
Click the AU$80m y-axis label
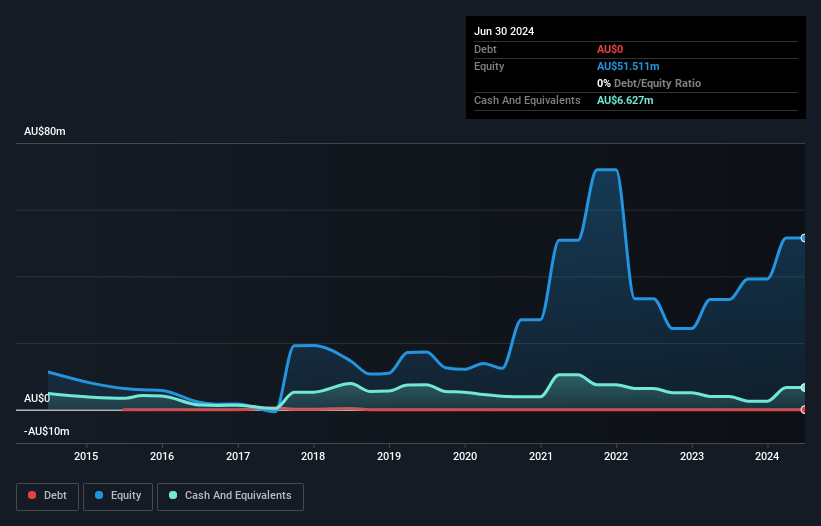(x=45, y=131)
